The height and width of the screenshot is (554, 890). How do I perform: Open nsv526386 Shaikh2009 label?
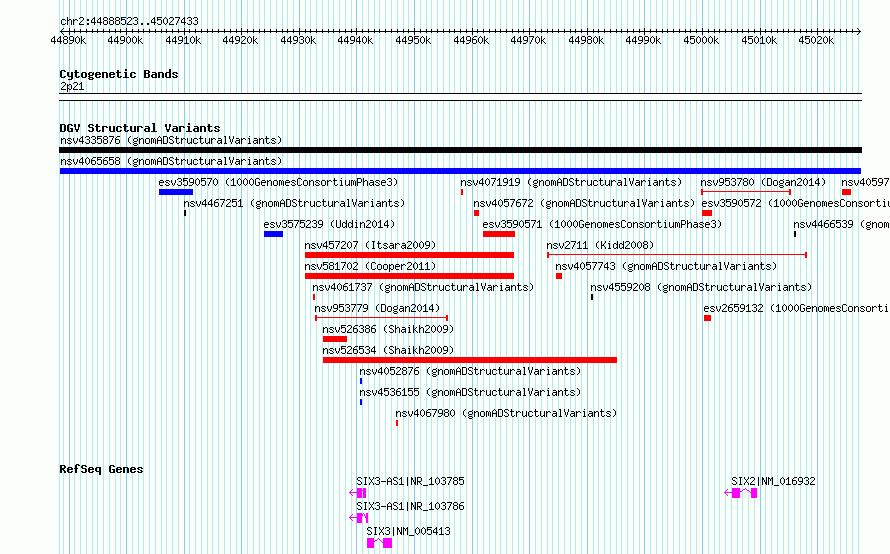[x=388, y=329]
